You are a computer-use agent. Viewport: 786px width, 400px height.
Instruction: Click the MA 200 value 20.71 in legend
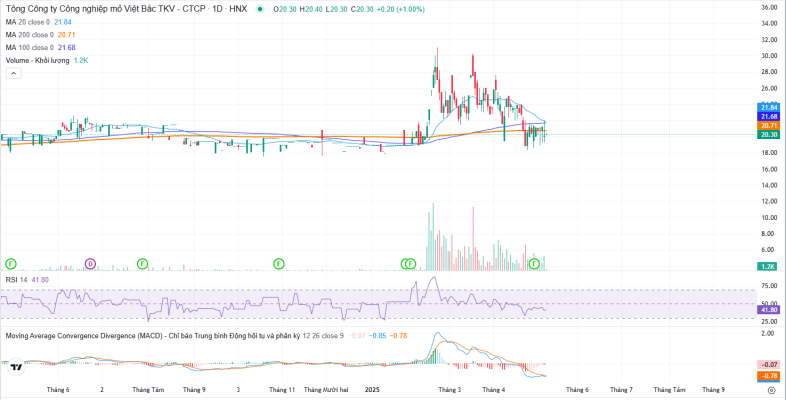point(66,35)
